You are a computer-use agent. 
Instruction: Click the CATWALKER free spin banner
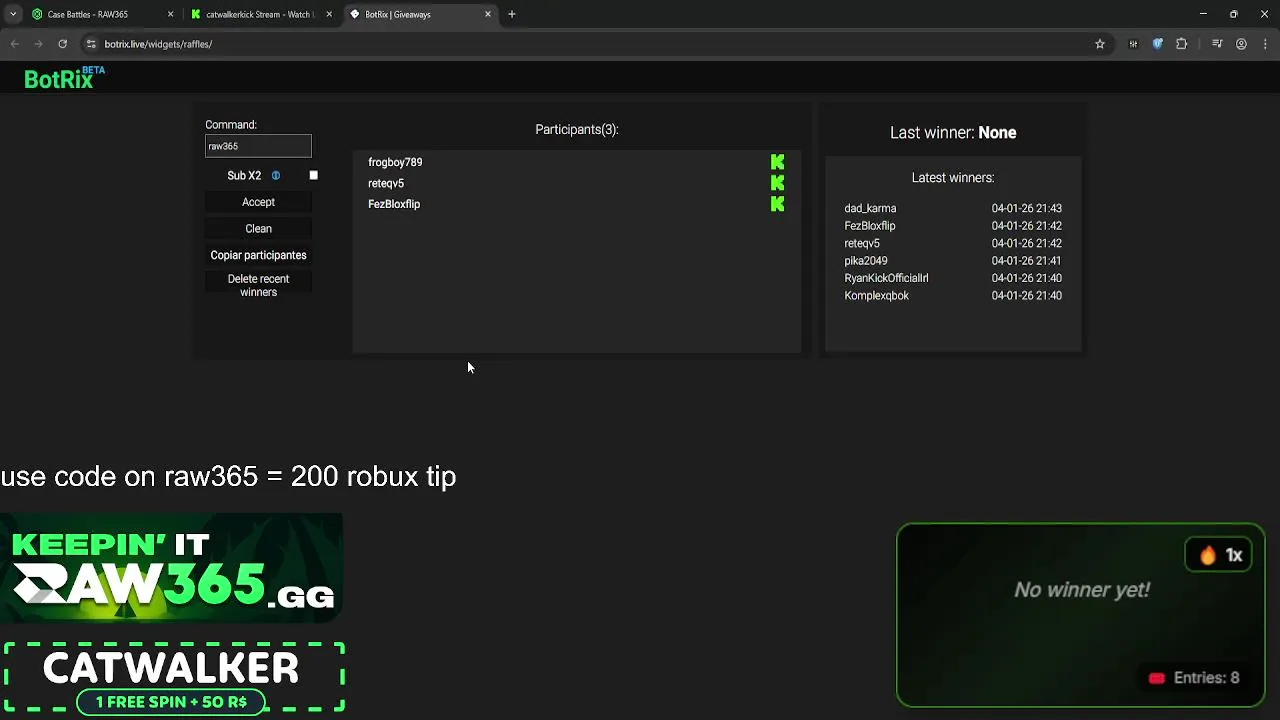point(173,678)
